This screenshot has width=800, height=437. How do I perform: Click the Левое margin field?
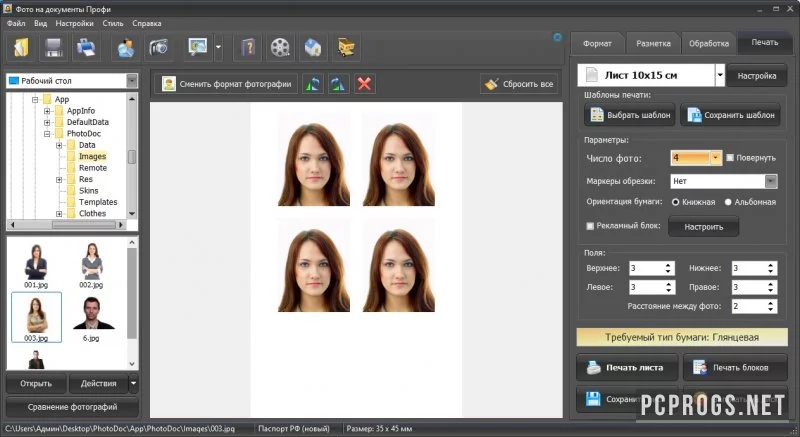(x=652, y=287)
